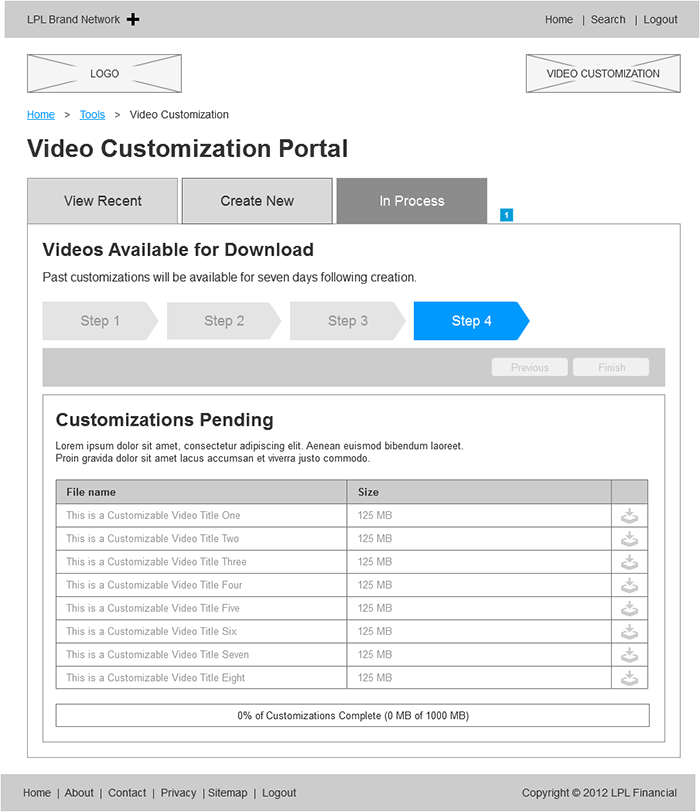Download Customizable Video Title Four
700x812 pixels.
coord(629,585)
